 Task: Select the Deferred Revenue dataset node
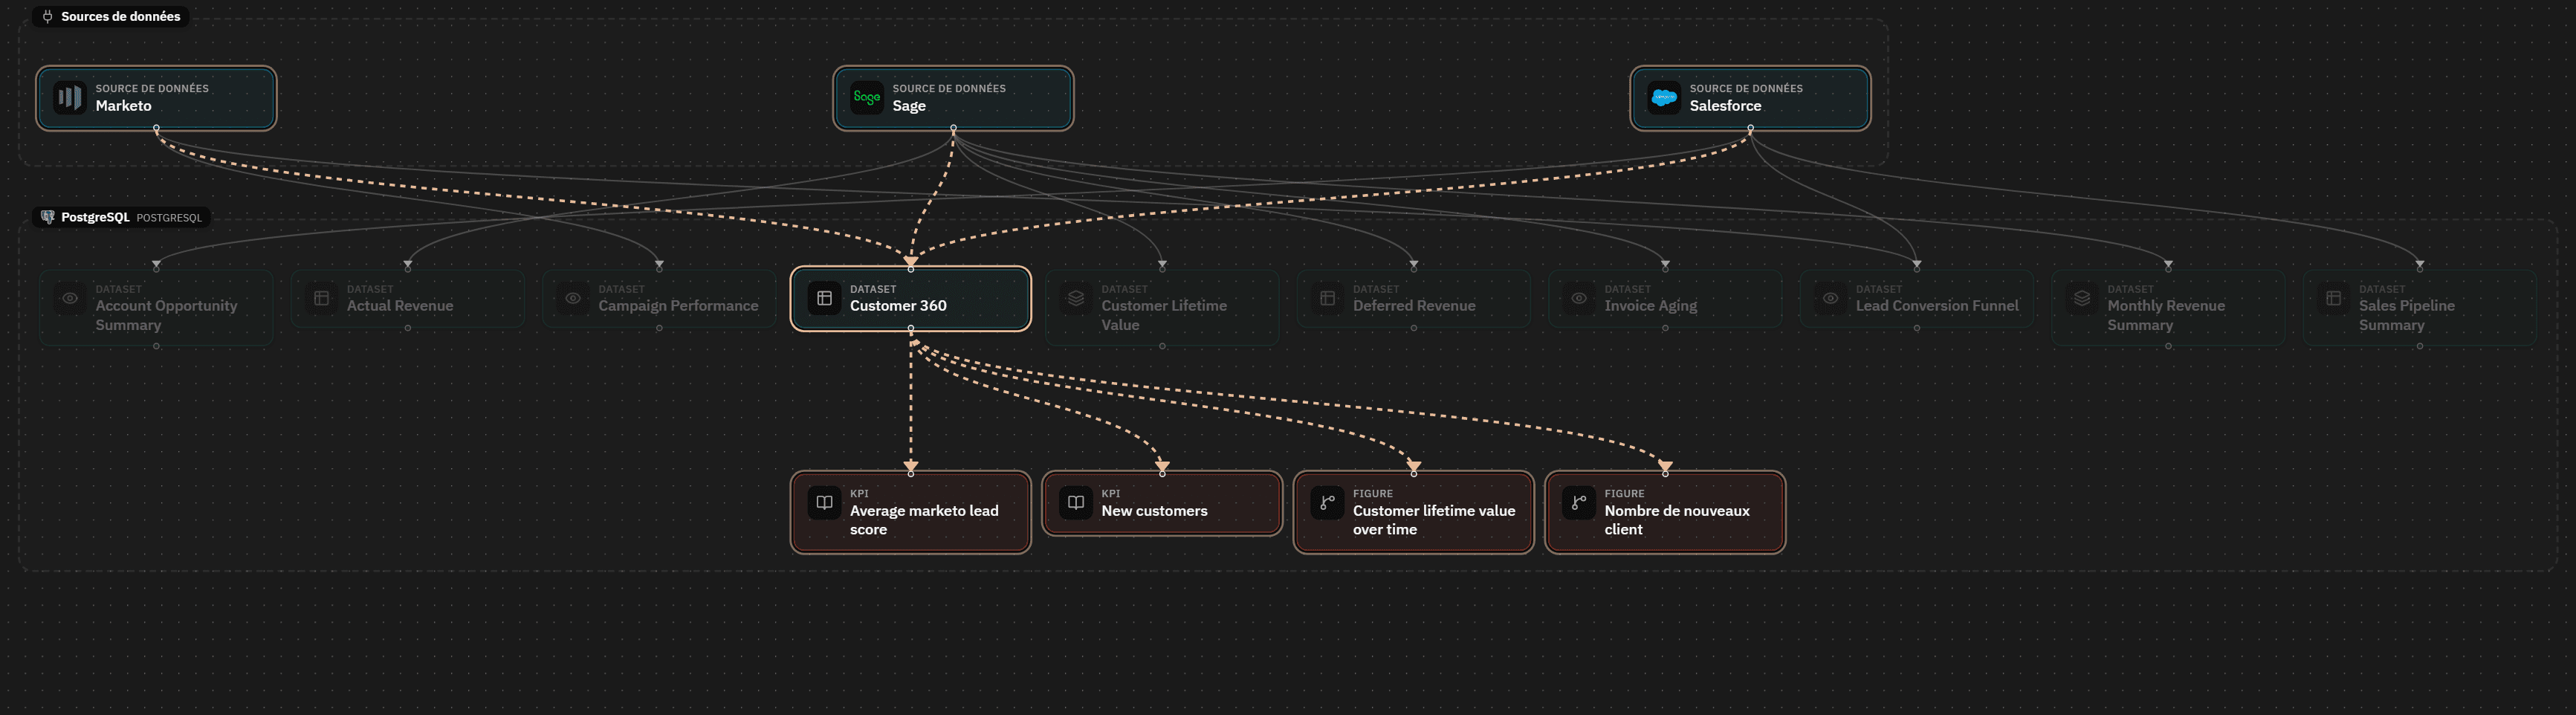pyautogui.click(x=1413, y=298)
